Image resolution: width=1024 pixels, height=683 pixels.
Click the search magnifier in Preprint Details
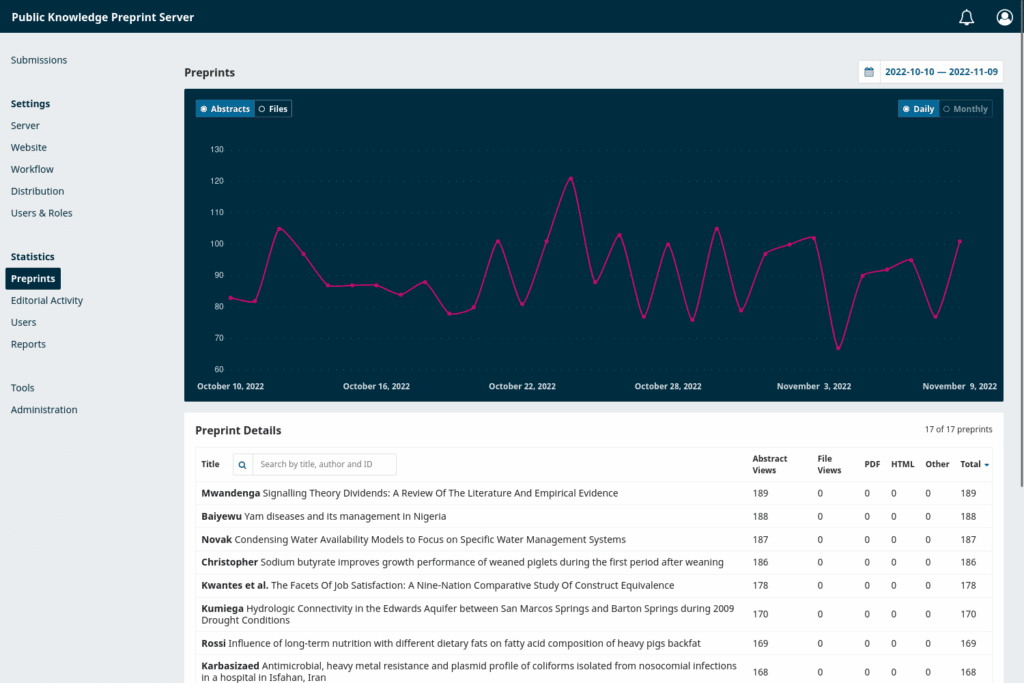pyautogui.click(x=240, y=464)
